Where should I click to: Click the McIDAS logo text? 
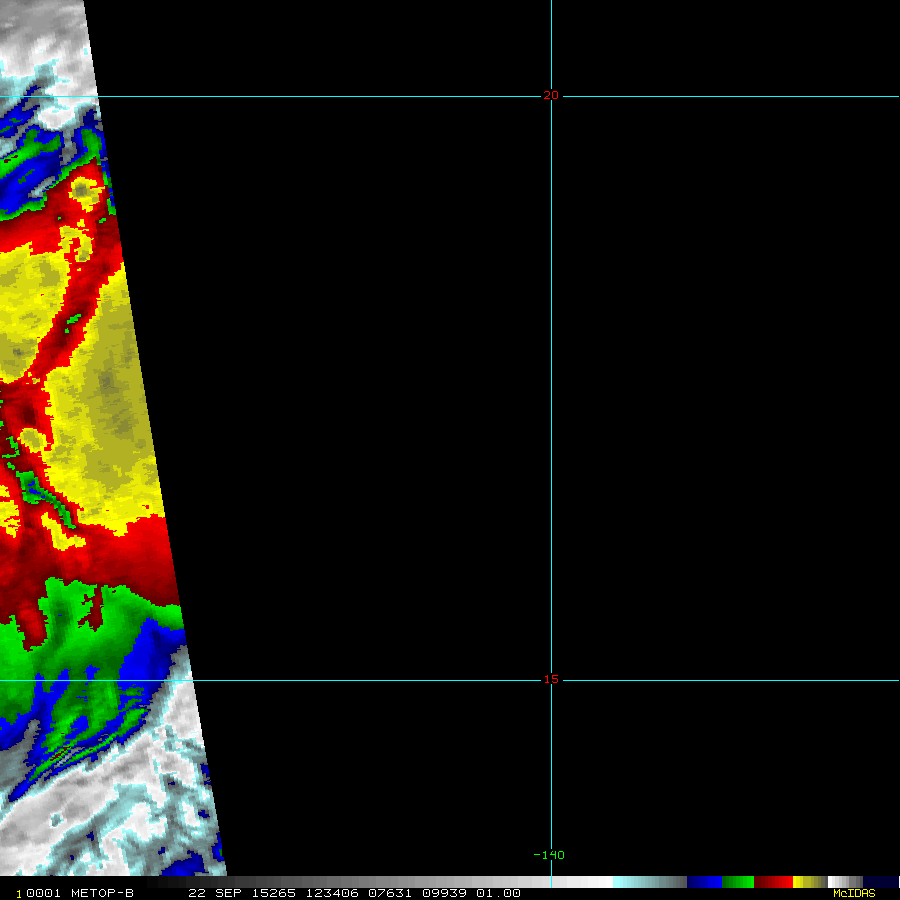coord(854,893)
